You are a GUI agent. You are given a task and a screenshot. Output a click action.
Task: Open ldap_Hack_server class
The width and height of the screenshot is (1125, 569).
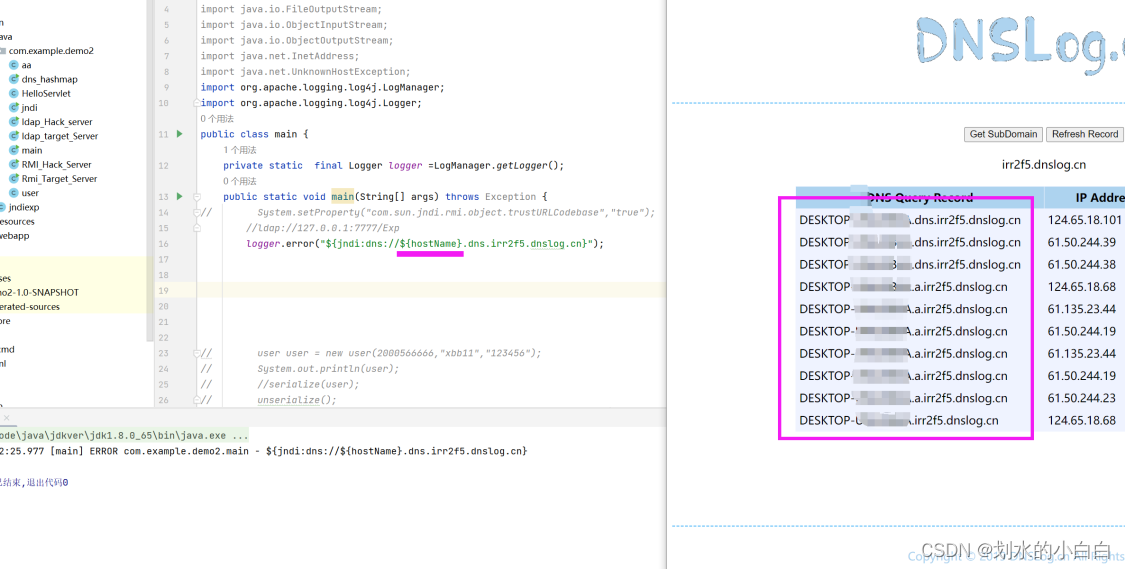(x=57, y=122)
